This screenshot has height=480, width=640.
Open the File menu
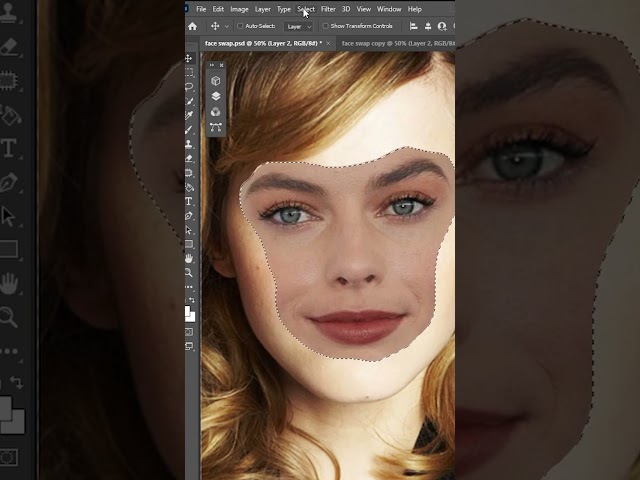pos(201,9)
